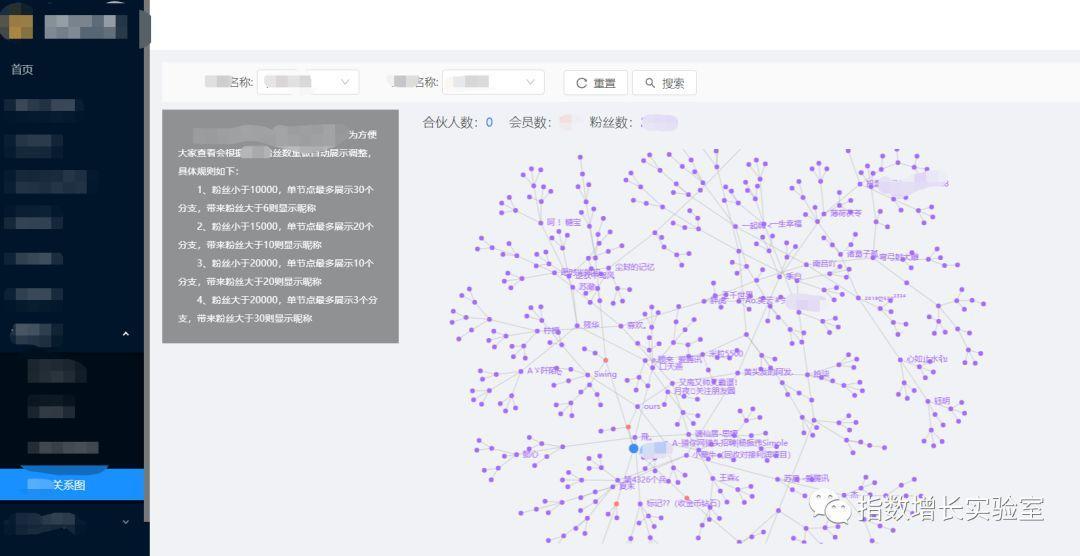
Task: Click the 搜索 (search) button
Action: (x=665, y=83)
